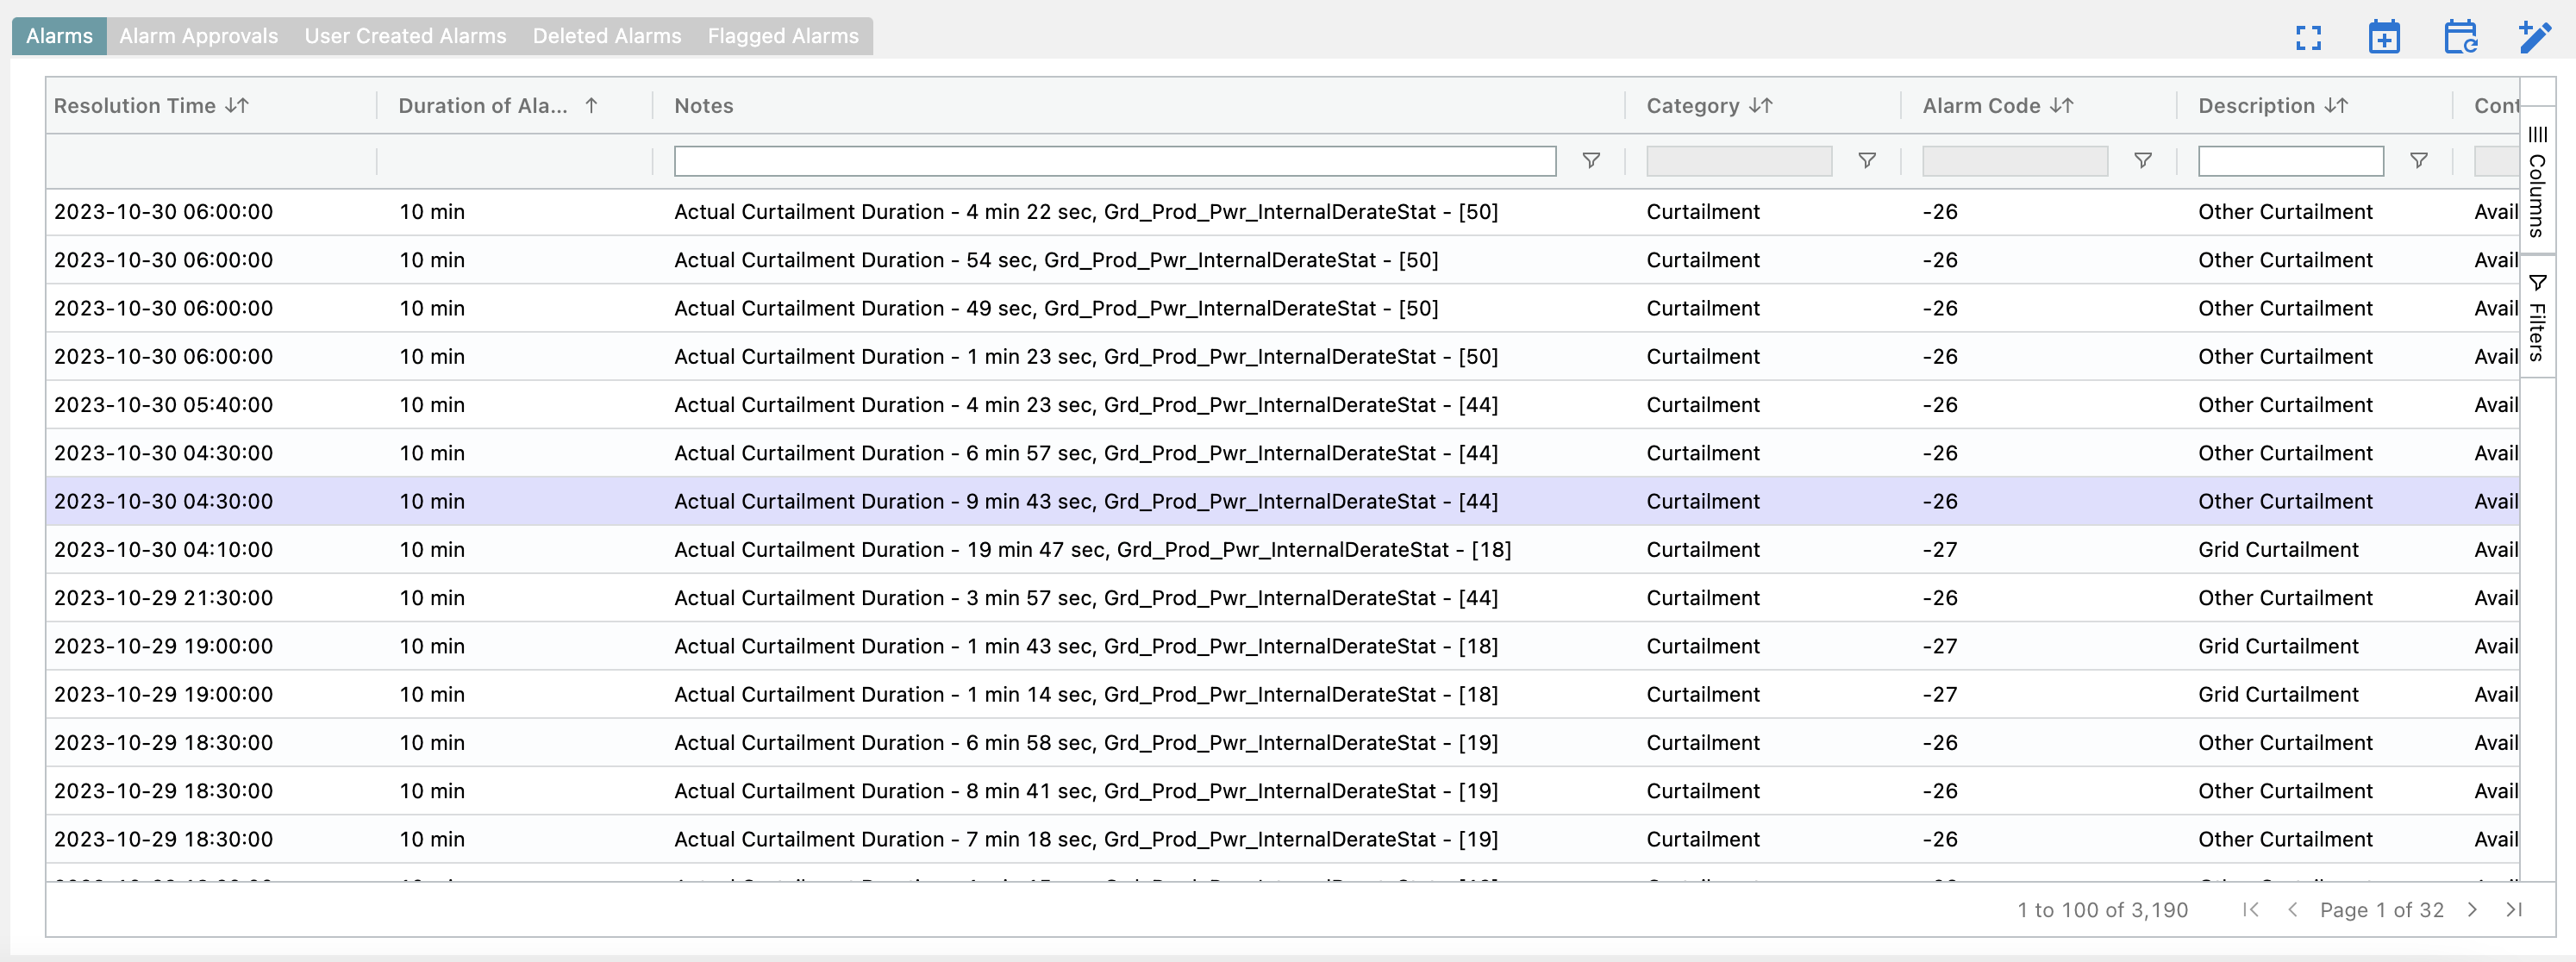Screen dimensions: 2576x962
Task: Switch to Alarm Approvals tab
Action: [198, 36]
